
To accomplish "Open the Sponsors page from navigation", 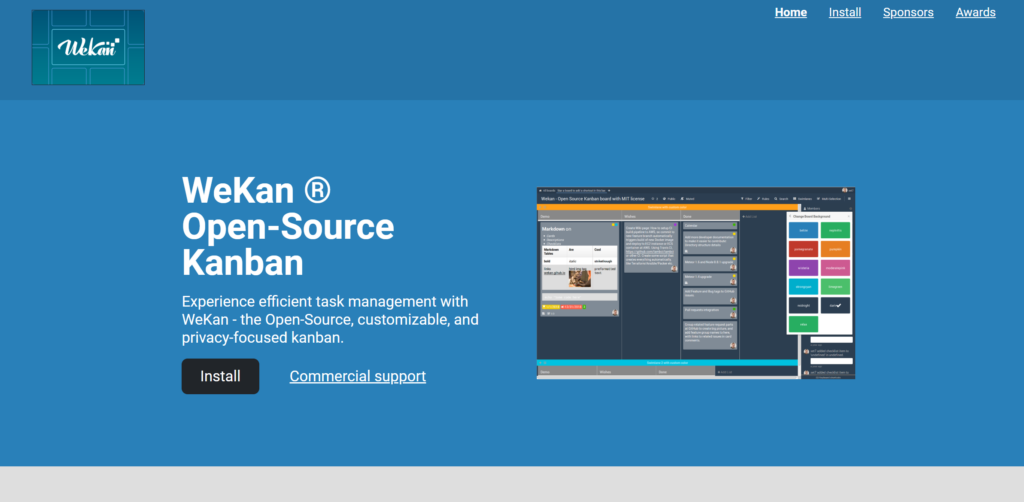I will tap(908, 12).
